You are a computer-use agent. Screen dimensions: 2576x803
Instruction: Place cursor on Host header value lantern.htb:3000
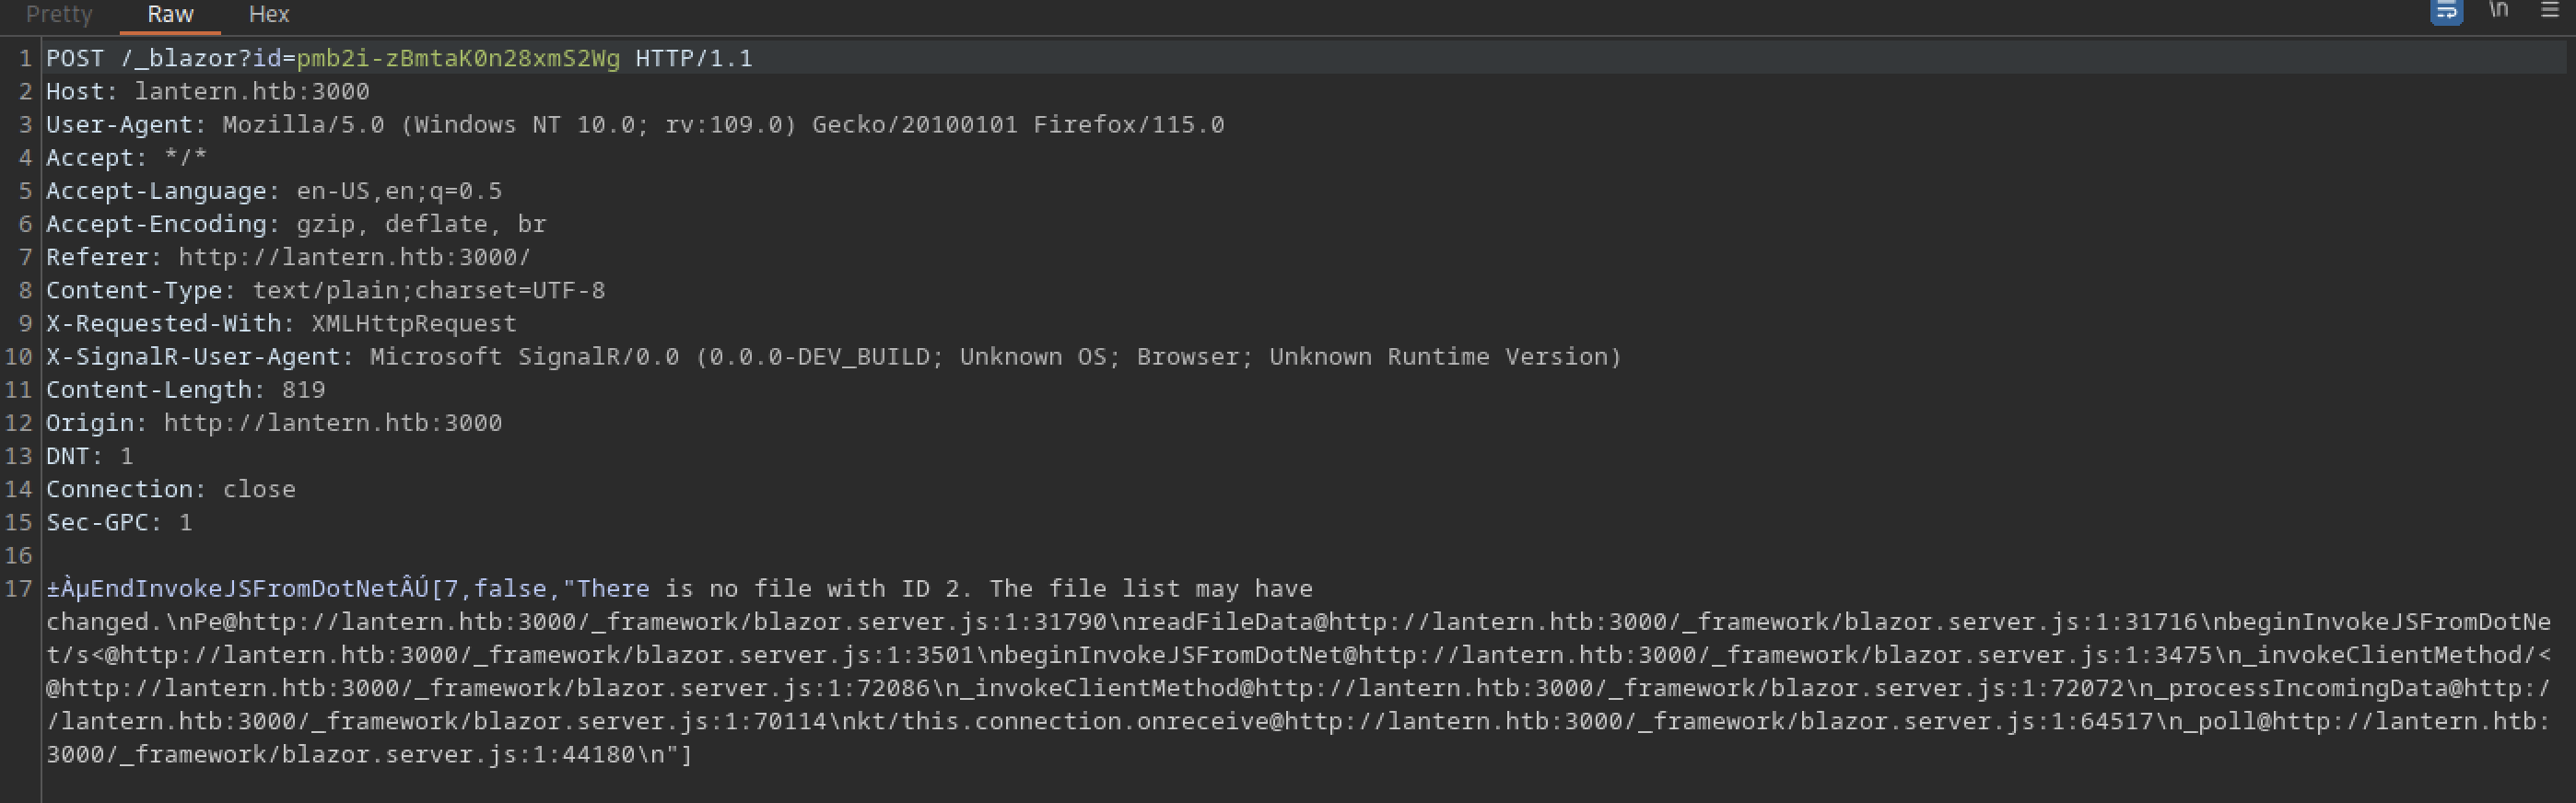tap(251, 91)
